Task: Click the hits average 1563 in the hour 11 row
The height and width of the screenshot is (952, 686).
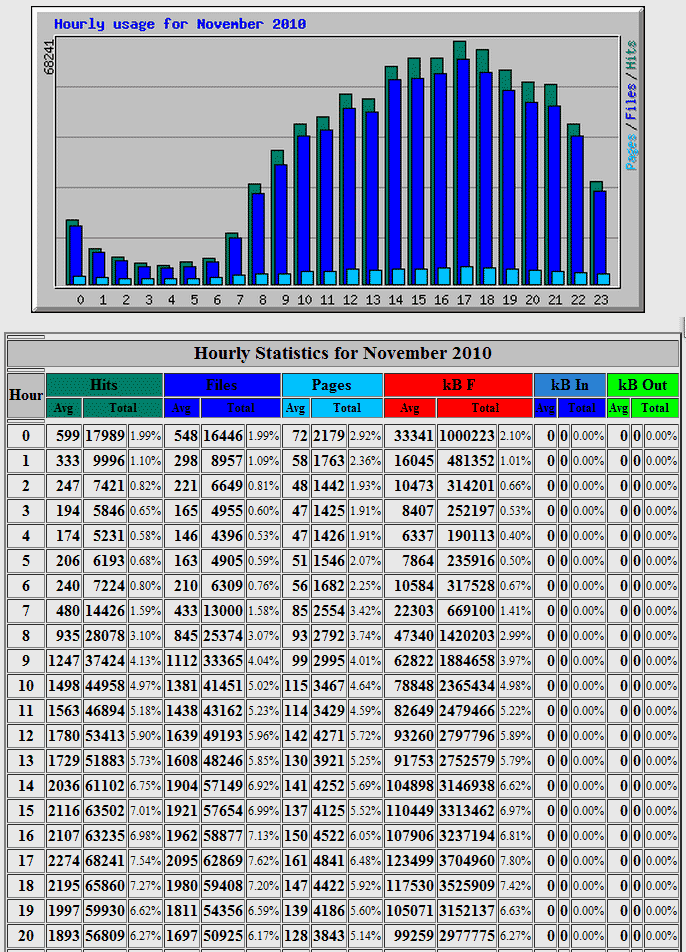Action: coord(64,711)
